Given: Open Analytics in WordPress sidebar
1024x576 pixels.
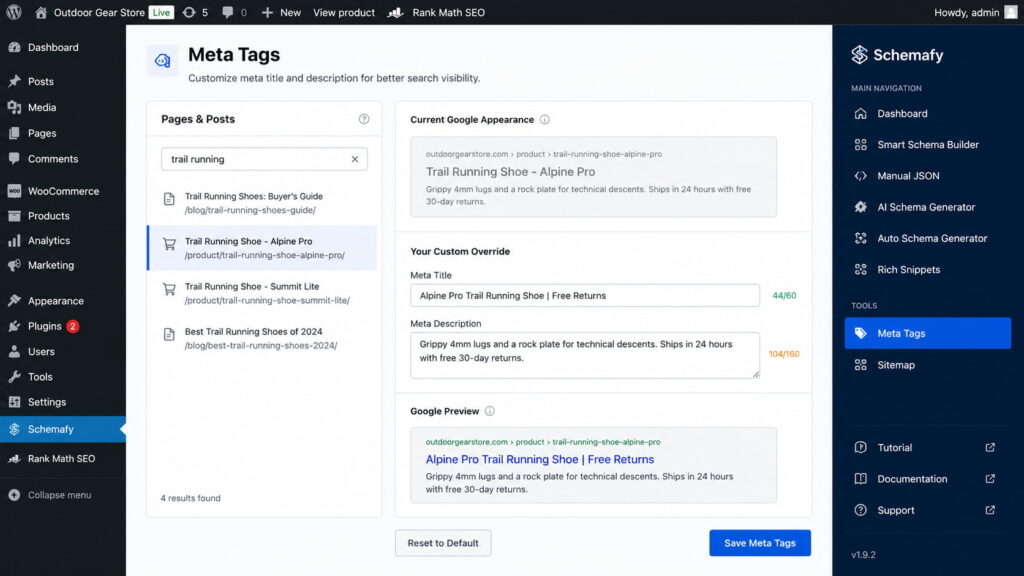Looking at the screenshot, I should point(63,240).
